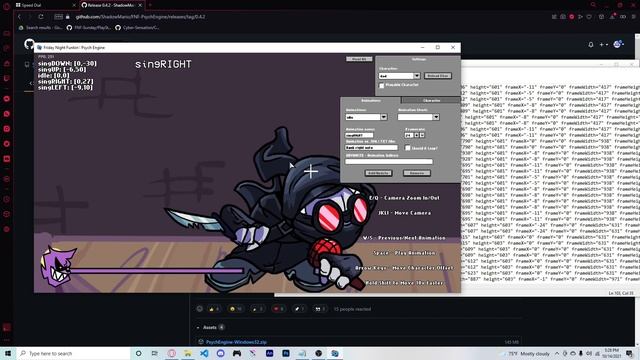Open the Cyber-Sensation bookmark
This screenshot has height=360, width=640.
pos(137,28)
